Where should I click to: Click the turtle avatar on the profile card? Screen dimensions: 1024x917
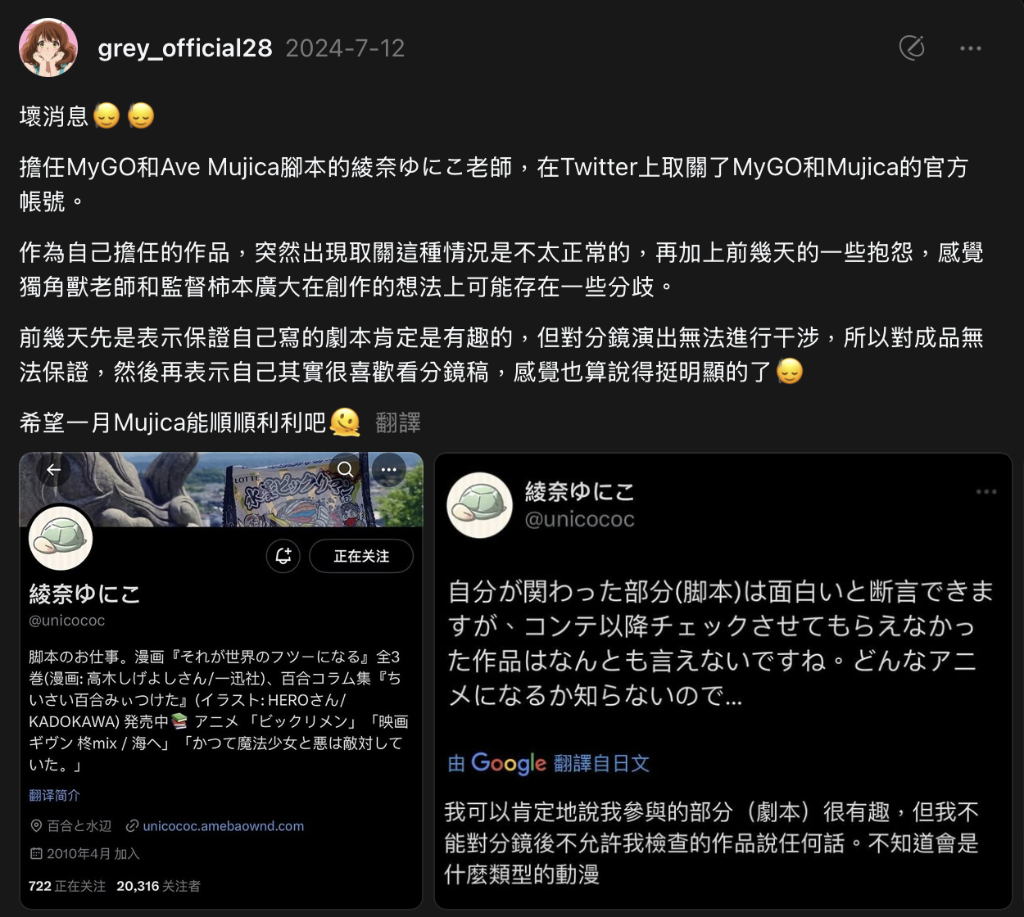pyautogui.click(x=61, y=538)
